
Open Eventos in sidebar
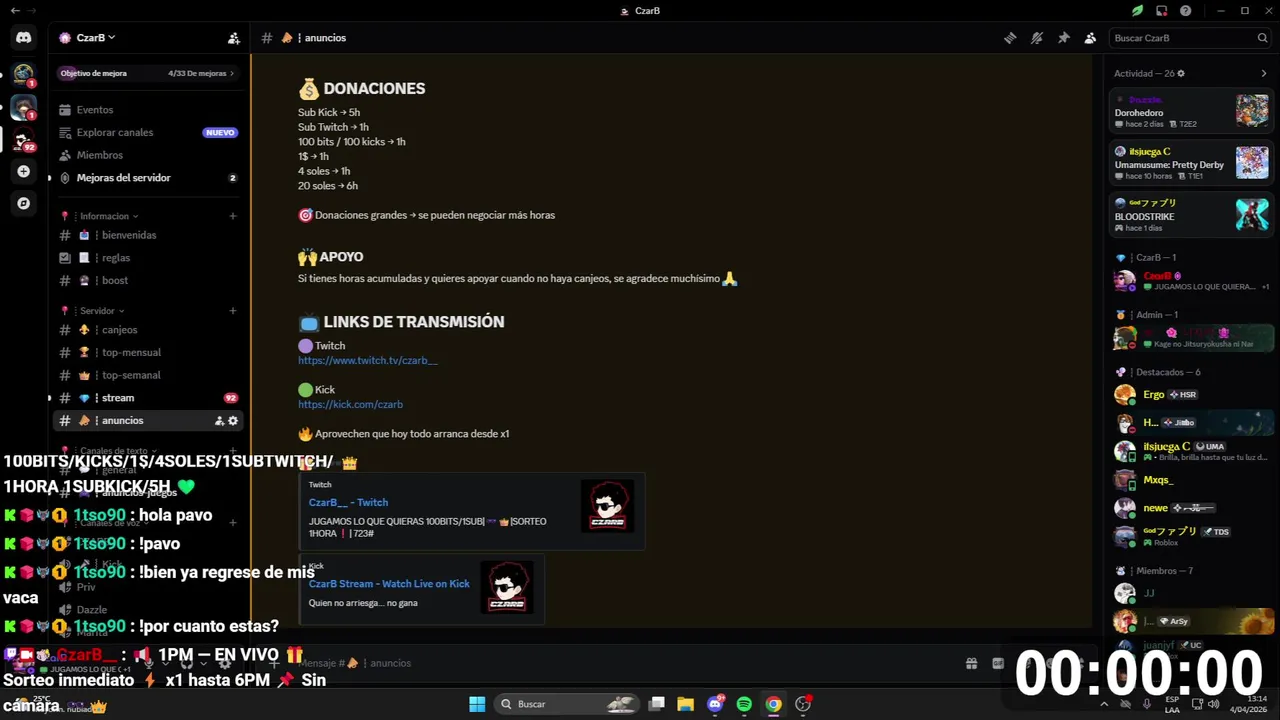(x=147, y=110)
